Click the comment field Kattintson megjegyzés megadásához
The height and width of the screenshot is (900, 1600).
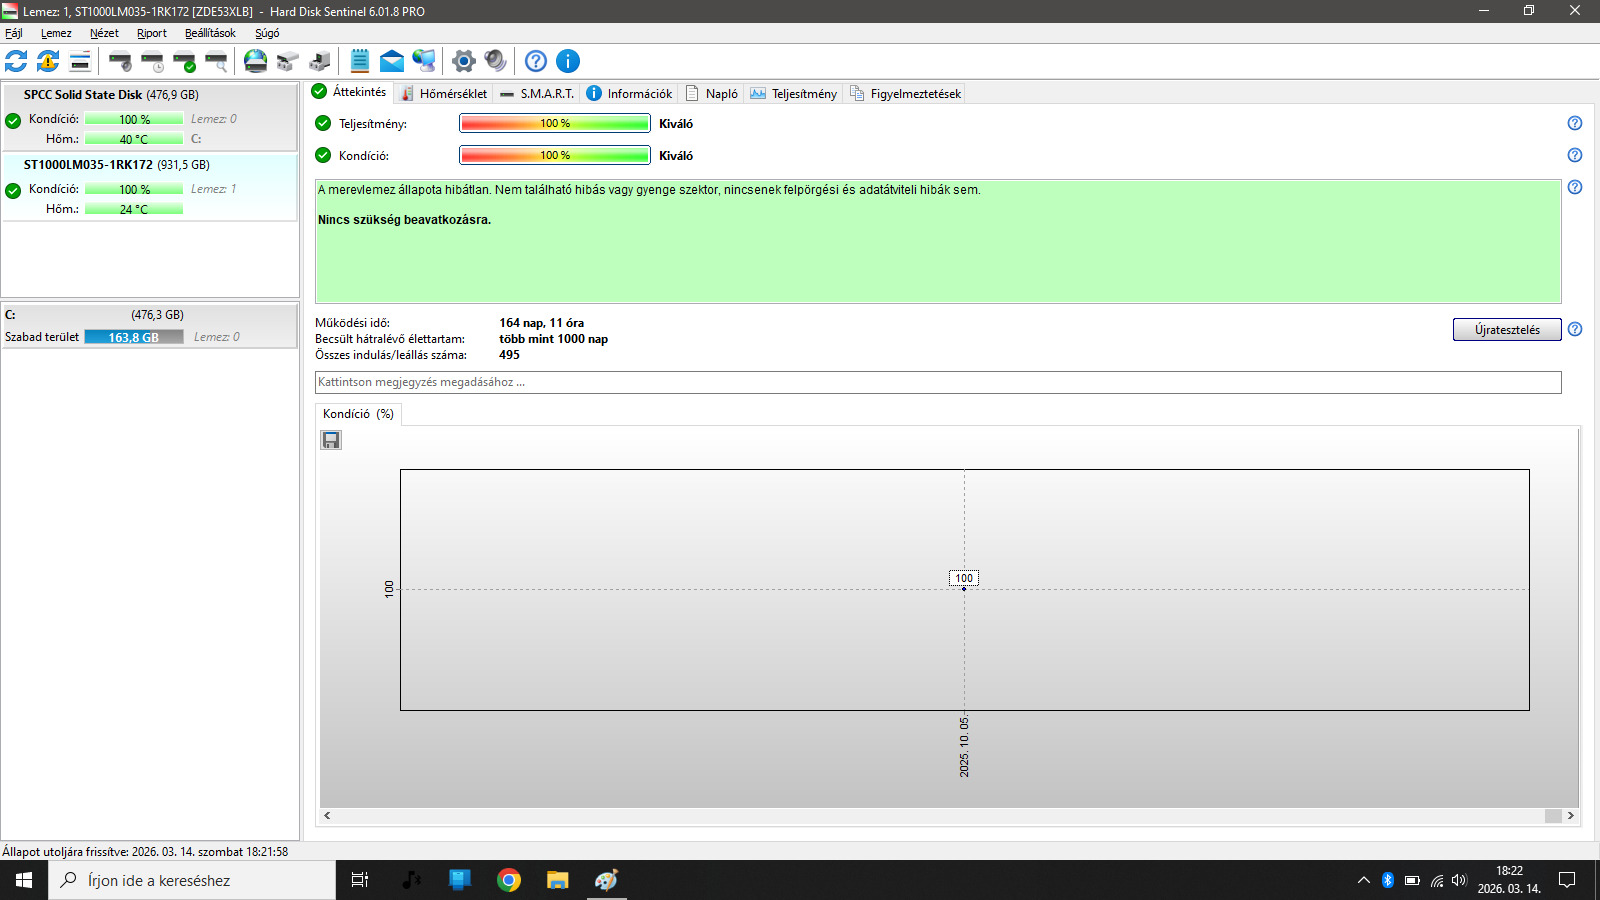(x=938, y=382)
